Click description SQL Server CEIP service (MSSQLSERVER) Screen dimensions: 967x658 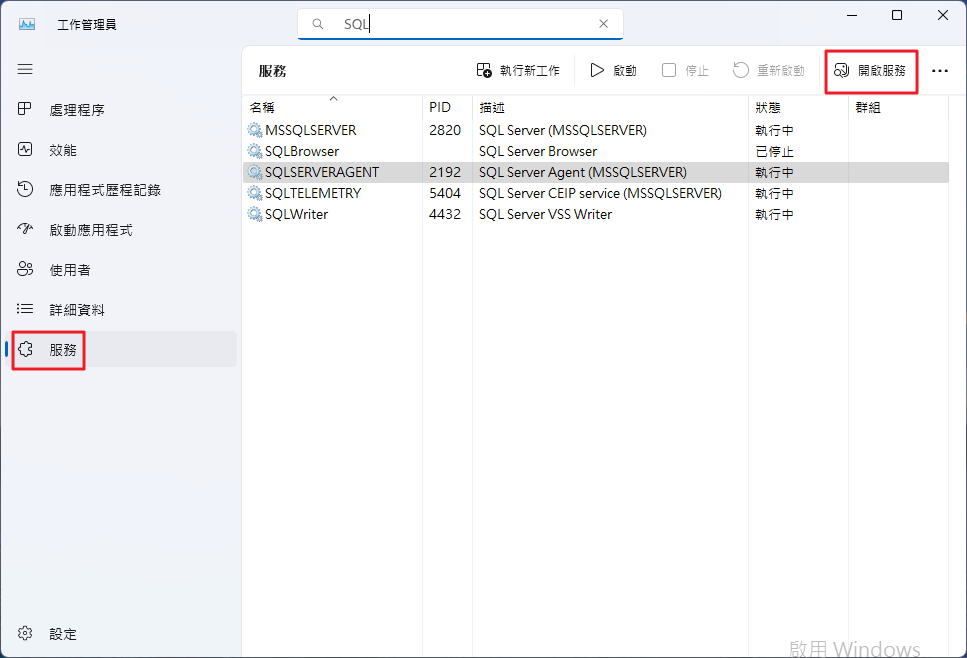(x=600, y=193)
